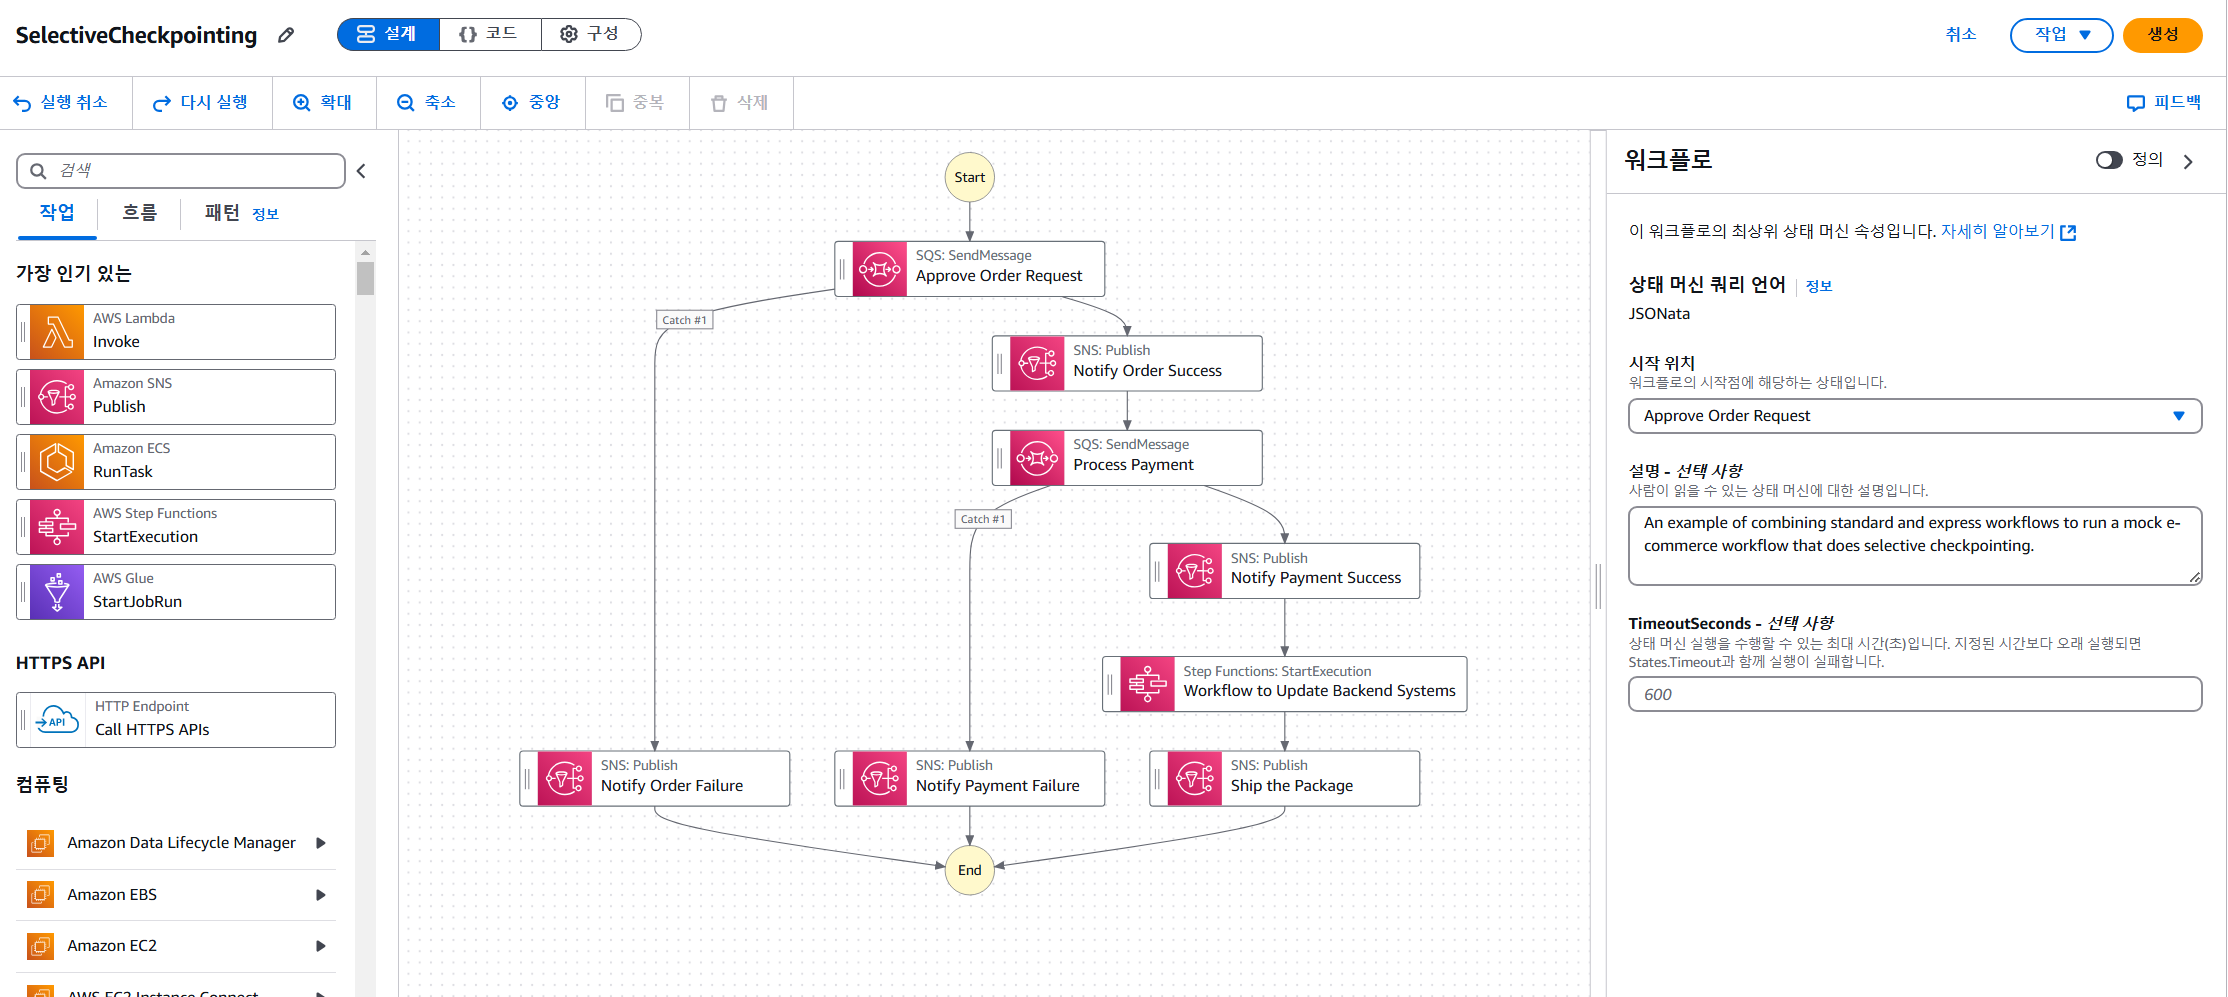
Task: Select Workflow to Update Backend Systems icon
Action: point(1147,684)
